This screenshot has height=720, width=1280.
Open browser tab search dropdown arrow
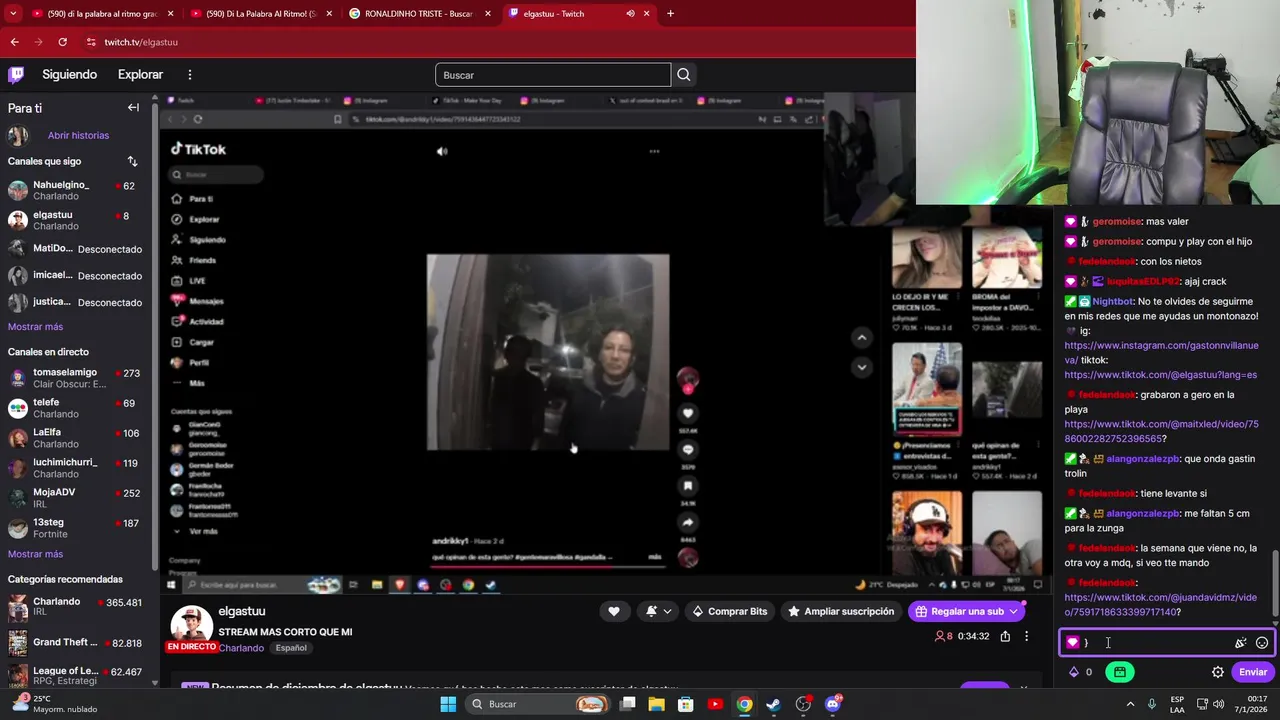(x=14, y=14)
